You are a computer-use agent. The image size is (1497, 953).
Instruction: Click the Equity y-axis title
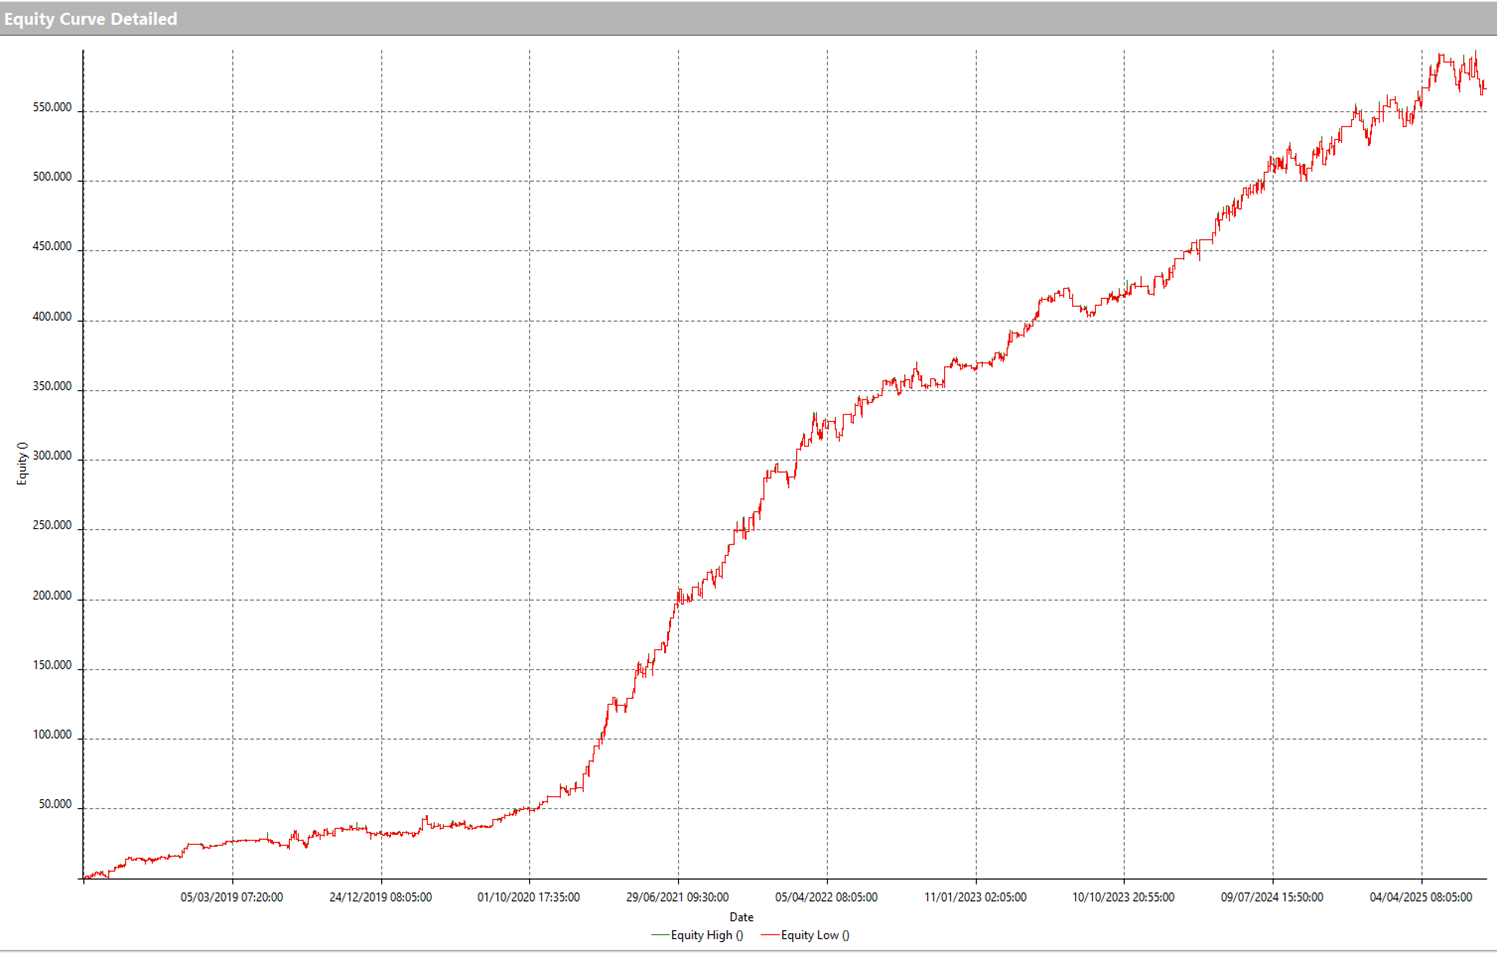coord(22,463)
